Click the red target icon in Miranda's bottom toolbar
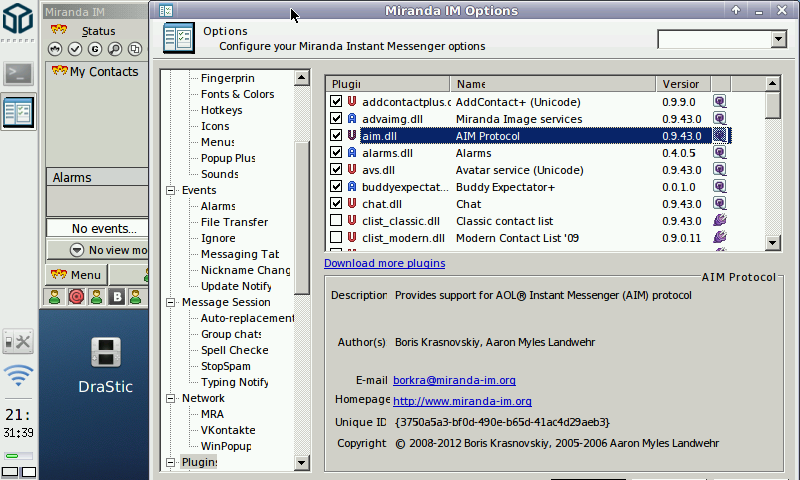Viewport: 800px width, 480px height. 75,297
